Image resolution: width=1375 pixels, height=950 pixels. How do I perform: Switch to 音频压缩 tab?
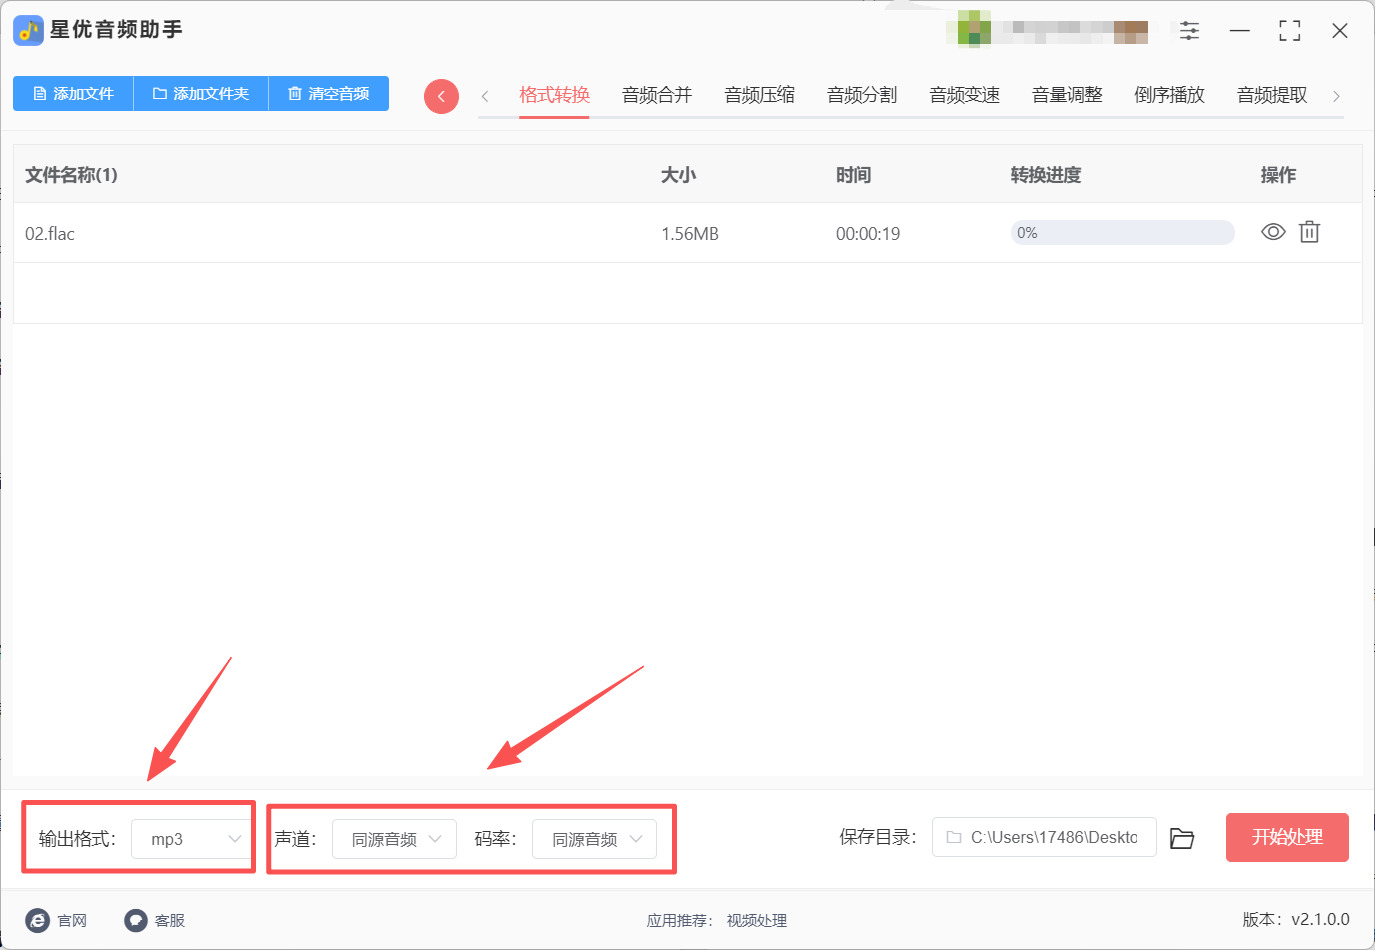(x=760, y=95)
